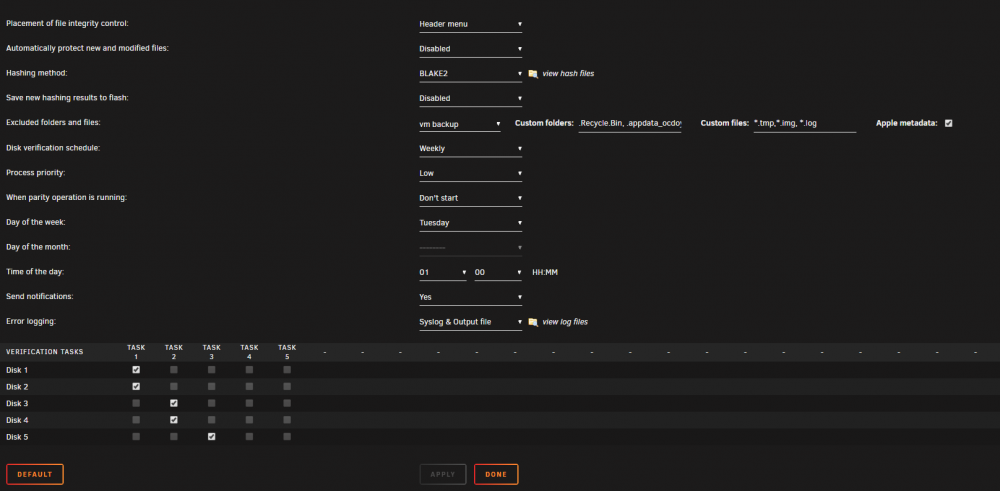The image size is (1000, 491).
Task: Check Disk 3 under Task 1
Action: (136, 403)
